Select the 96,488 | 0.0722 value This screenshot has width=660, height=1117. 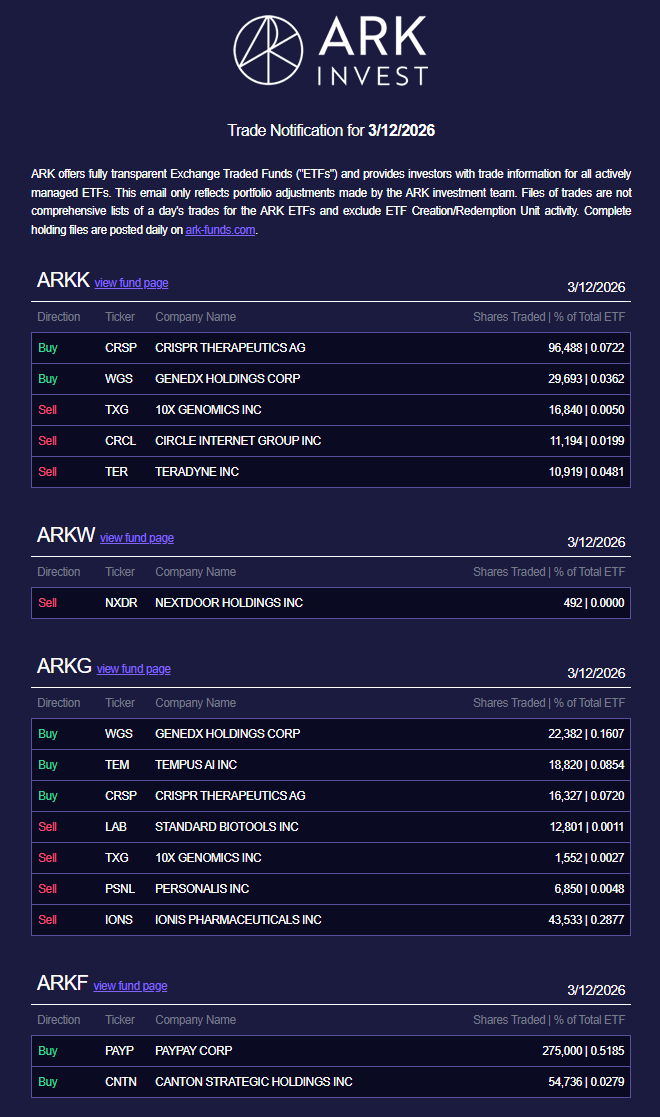(586, 348)
